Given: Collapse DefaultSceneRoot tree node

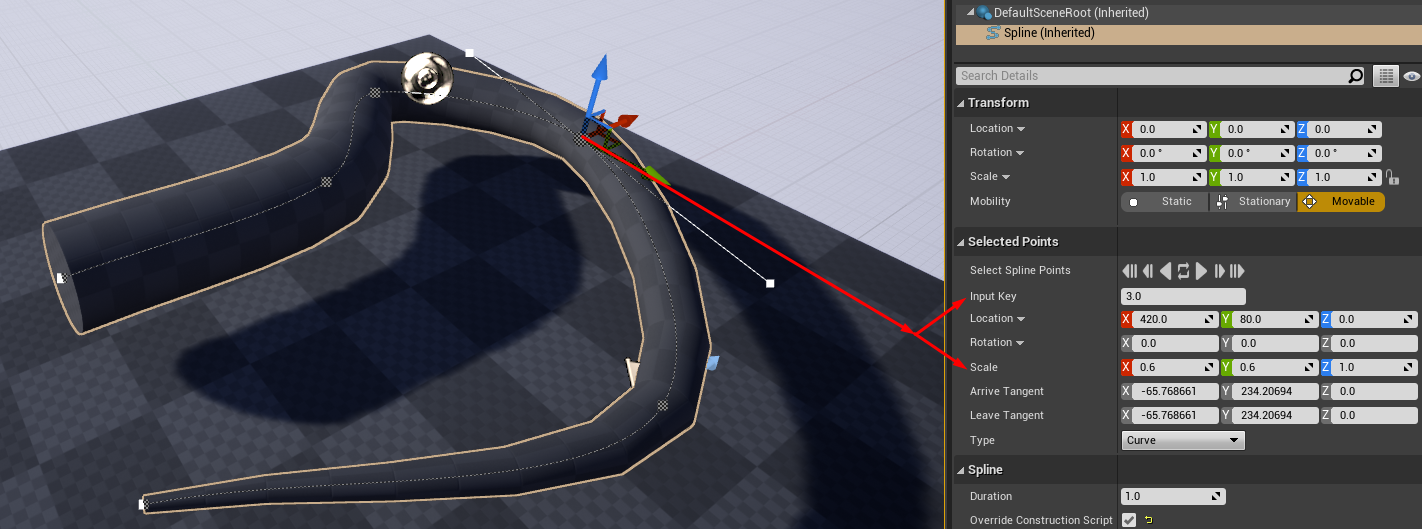Looking at the screenshot, I should pyautogui.click(x=969, y=13).
